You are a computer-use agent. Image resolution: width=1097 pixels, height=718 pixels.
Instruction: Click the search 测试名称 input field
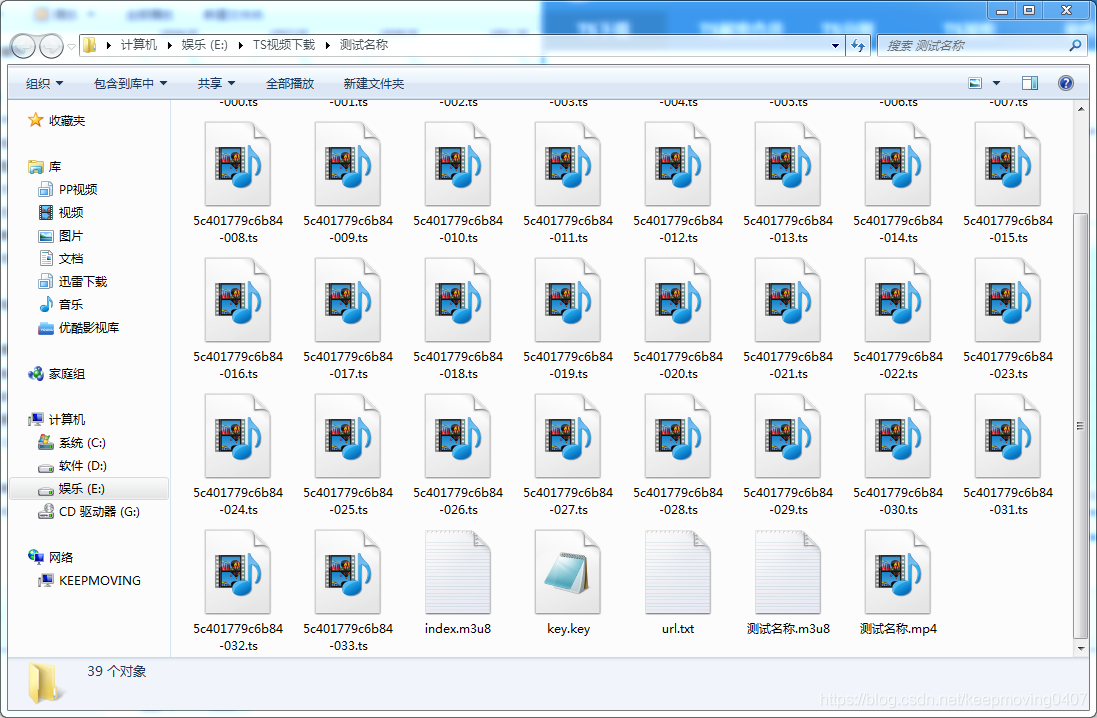974,45
